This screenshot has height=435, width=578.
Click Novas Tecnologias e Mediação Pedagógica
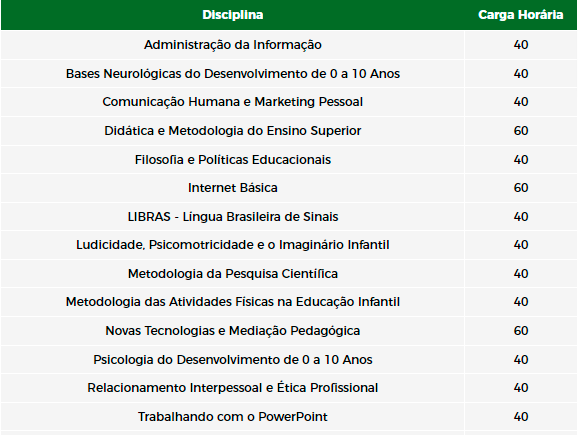point(233,331)
